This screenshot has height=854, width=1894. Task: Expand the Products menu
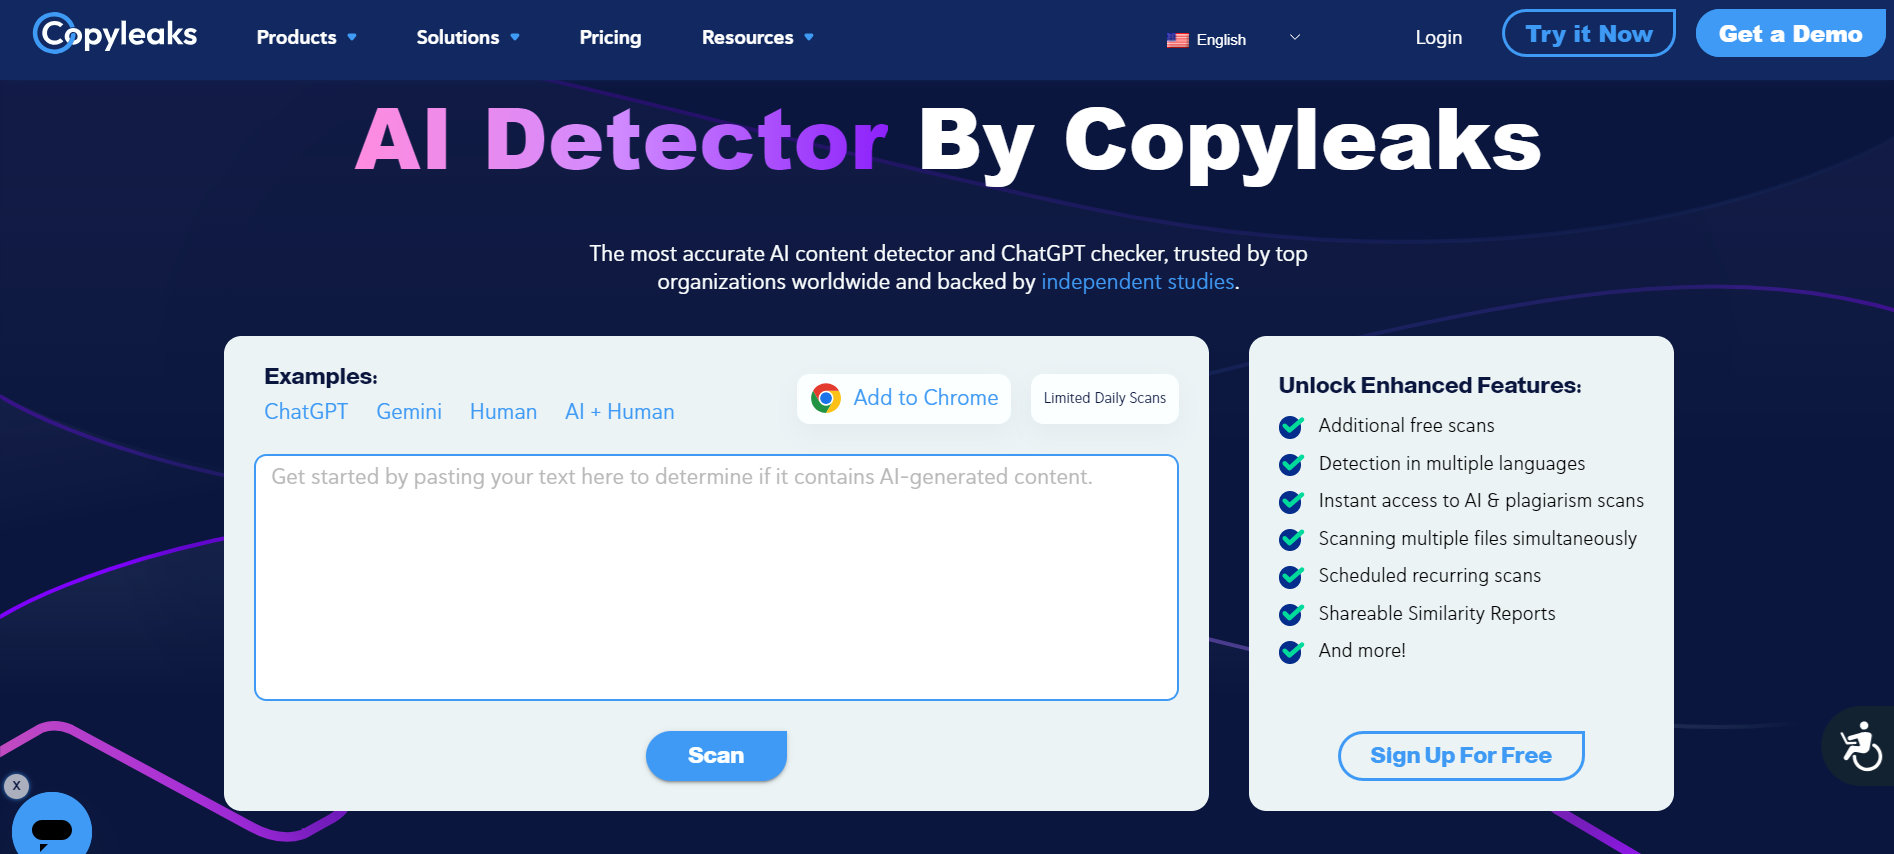pyautogui.click(x=306, y=37)
